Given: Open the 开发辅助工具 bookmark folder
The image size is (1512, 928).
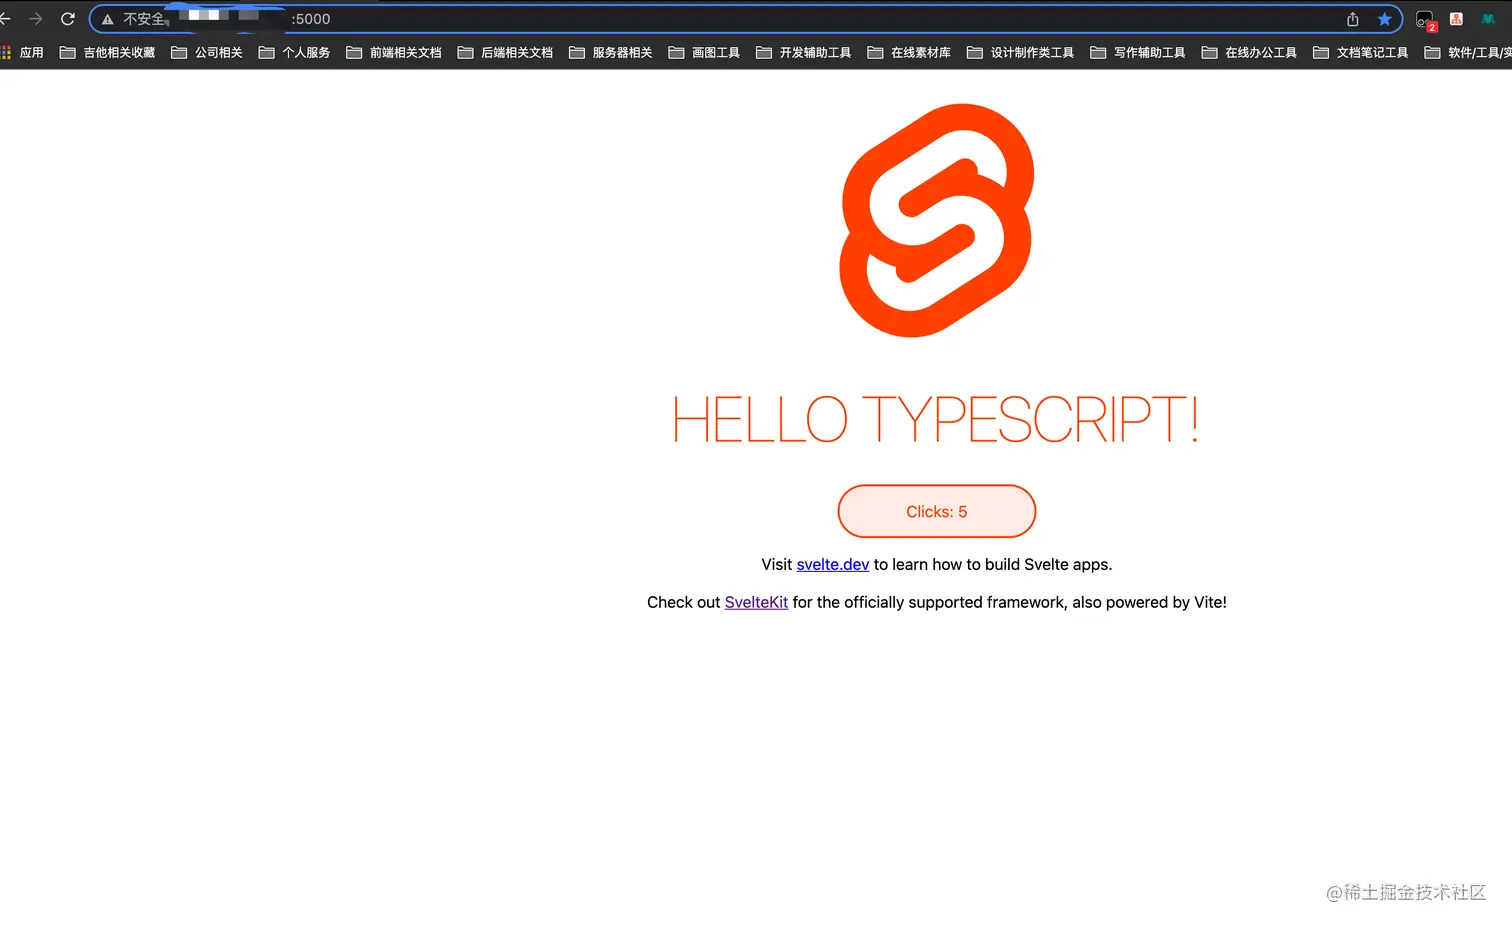Looking at the screenshot, I should tap(804, 52).
